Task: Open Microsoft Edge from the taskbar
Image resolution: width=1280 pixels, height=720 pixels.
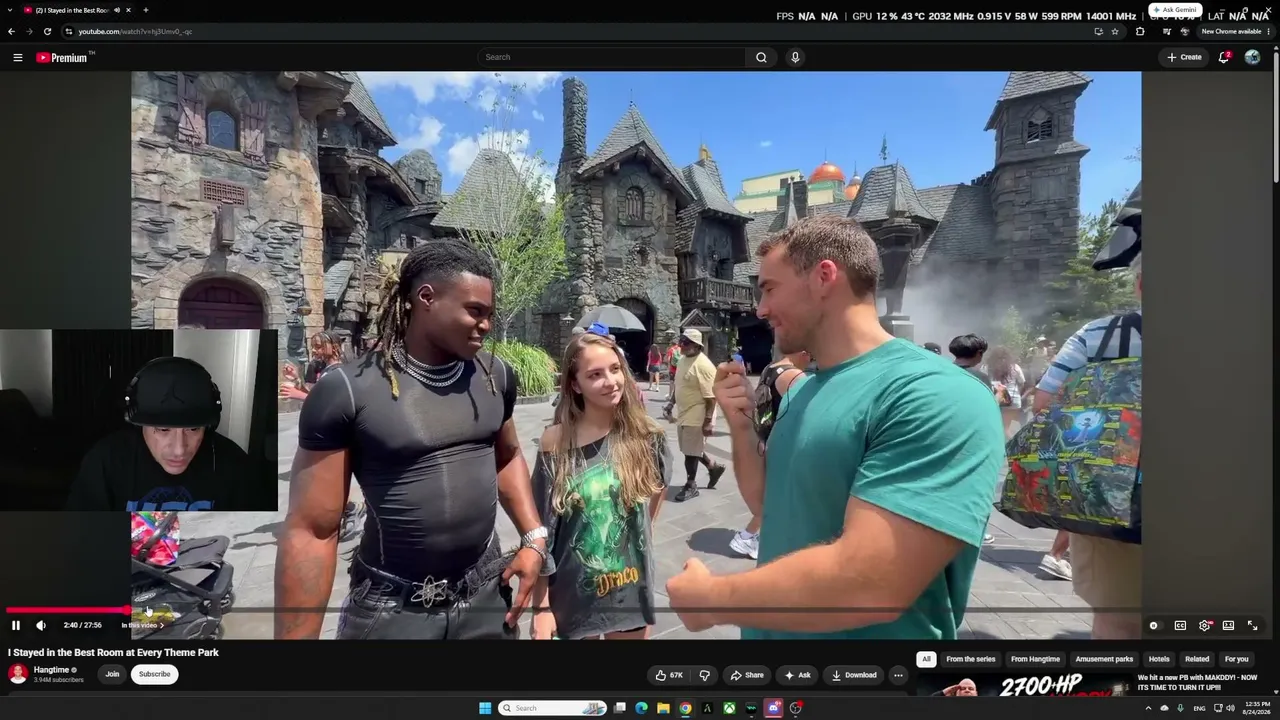Action: [x=641, y=708]
